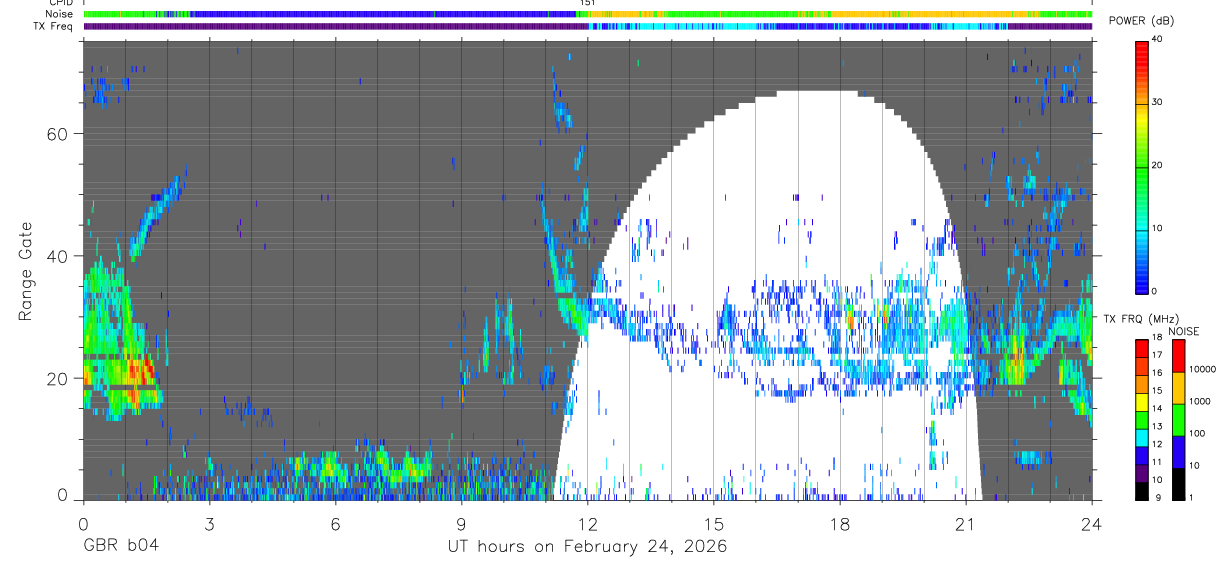Click the 1 label on noise scale
The image size is (1228, 567).
pyautogui.click(x=1191, y=498)
